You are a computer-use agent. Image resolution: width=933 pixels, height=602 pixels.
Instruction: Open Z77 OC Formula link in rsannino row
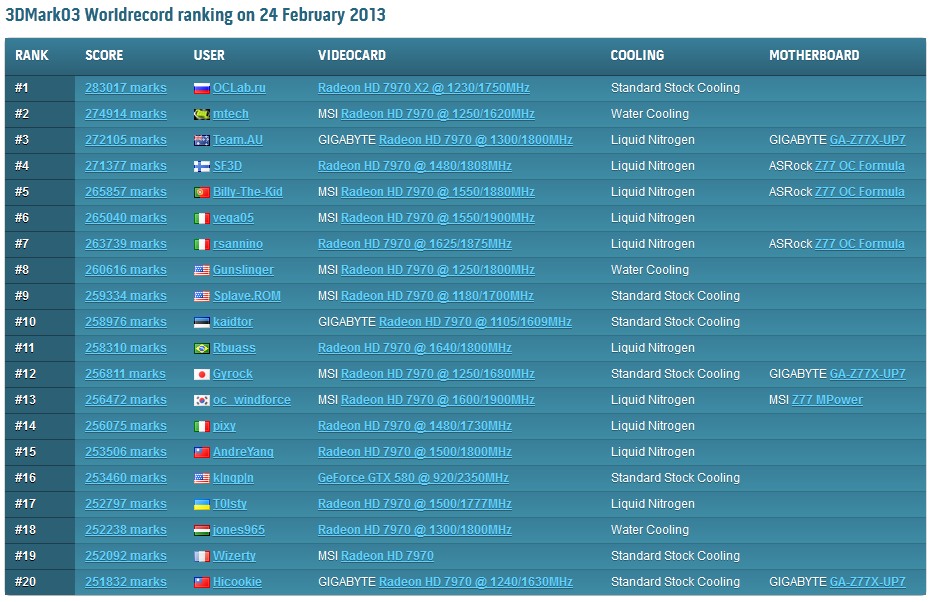click(860, 243)
